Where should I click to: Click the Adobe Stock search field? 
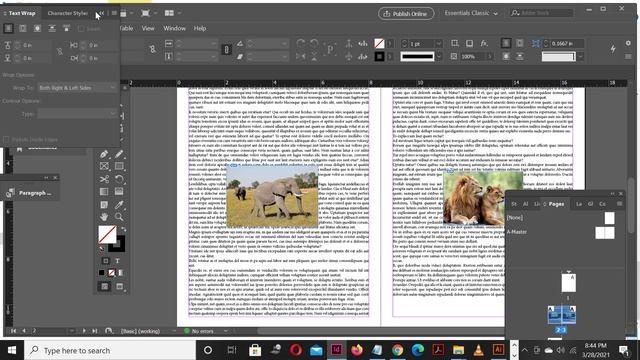click(541, 13)
